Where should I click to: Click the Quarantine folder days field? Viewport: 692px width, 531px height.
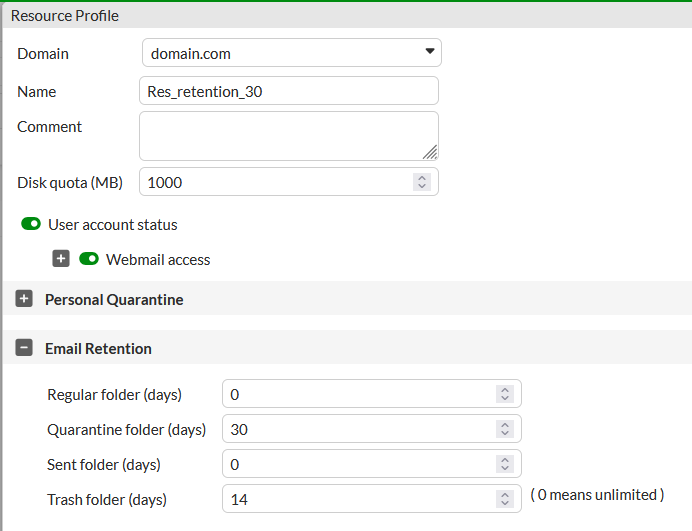pyautogui.click(x=372, y=429)
